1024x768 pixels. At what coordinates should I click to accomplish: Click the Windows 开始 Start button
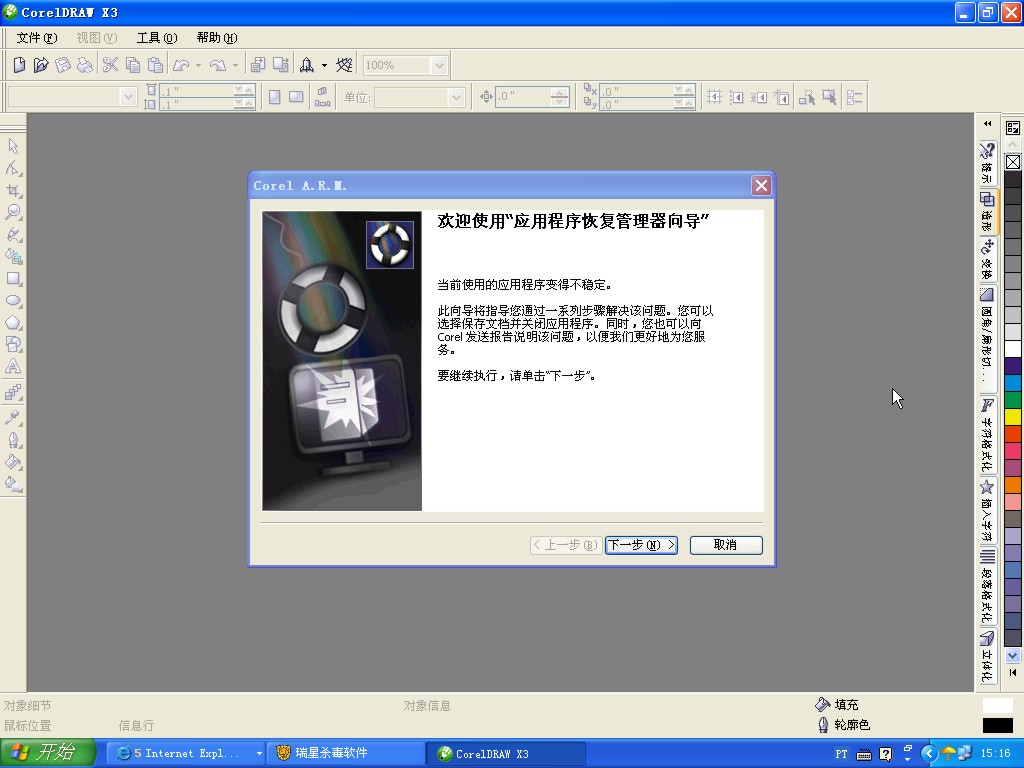pyautogui.click(x=47, y=753)
